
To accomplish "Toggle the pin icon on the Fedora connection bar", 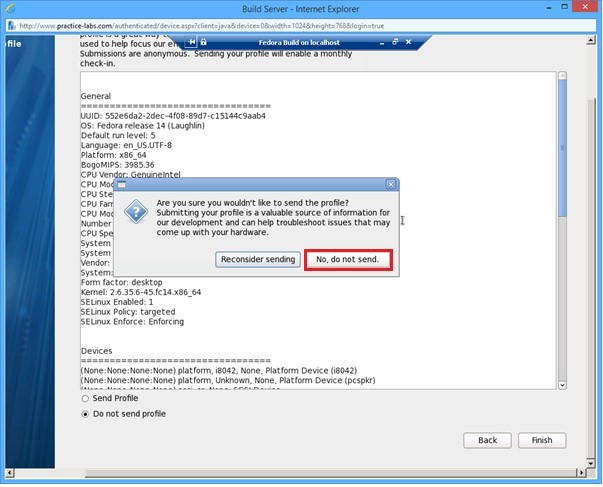I will coord(192,43).
